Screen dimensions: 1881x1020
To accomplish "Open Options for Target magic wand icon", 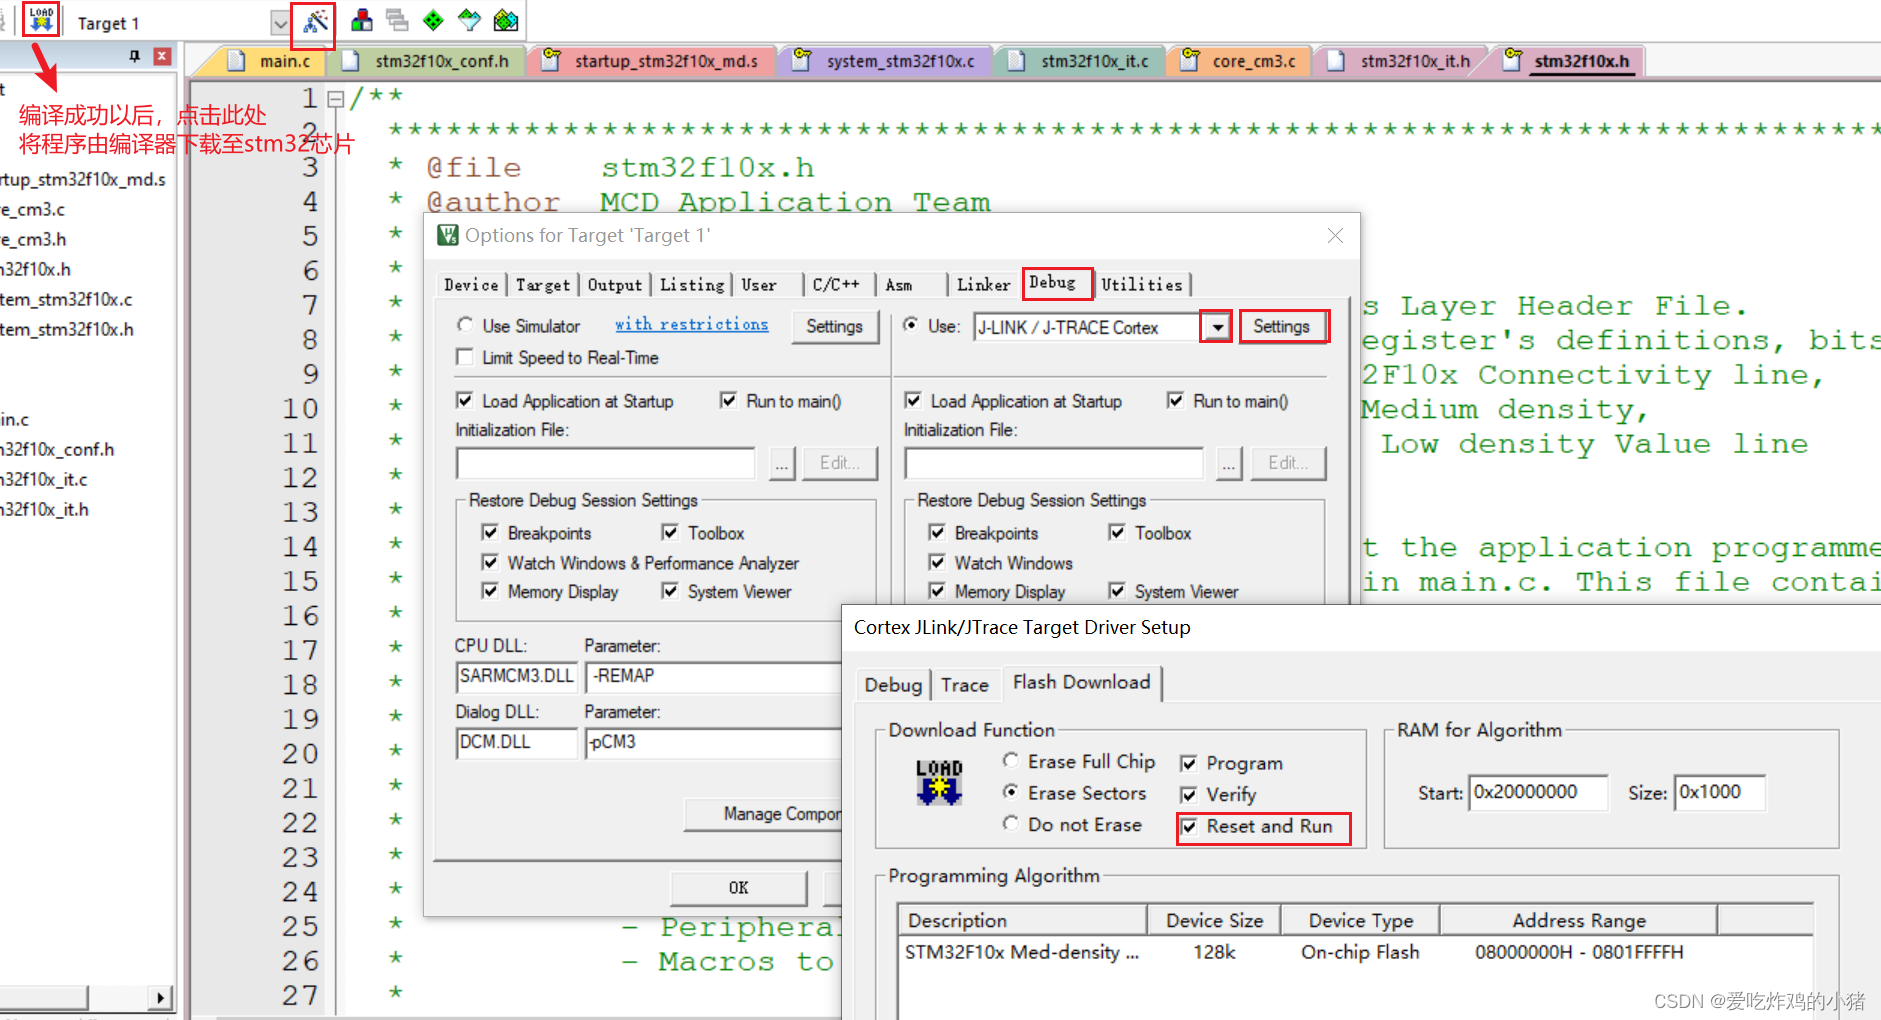I will pos(316,21).
